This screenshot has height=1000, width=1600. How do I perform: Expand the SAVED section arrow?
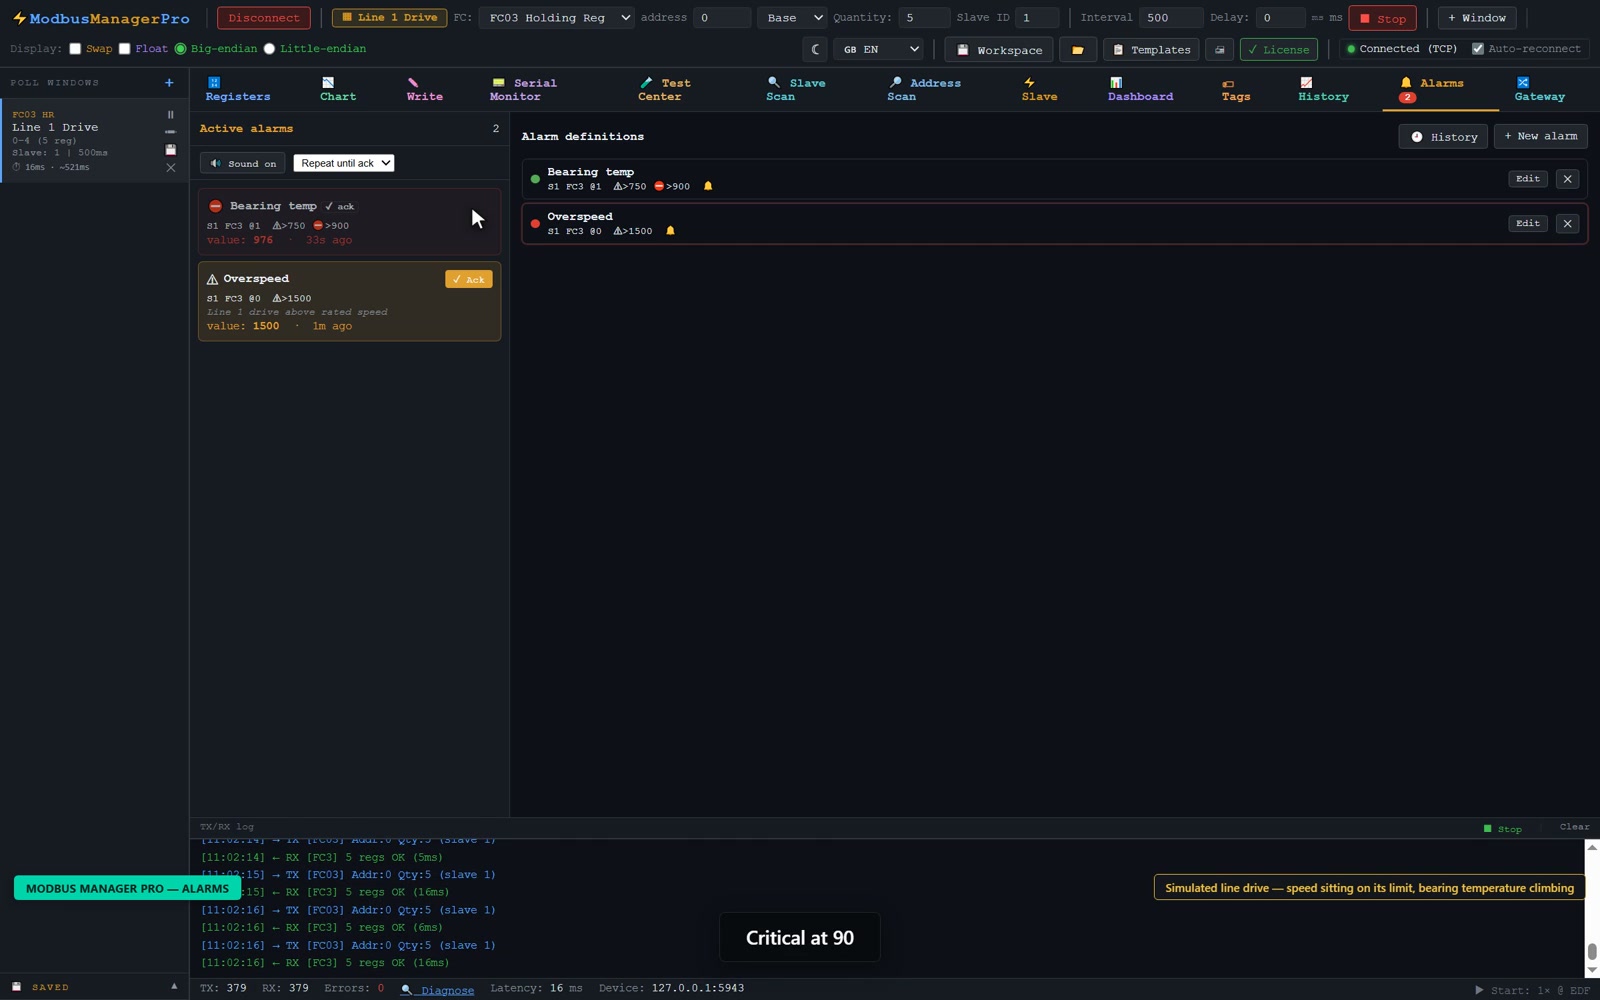pos(174,987)
